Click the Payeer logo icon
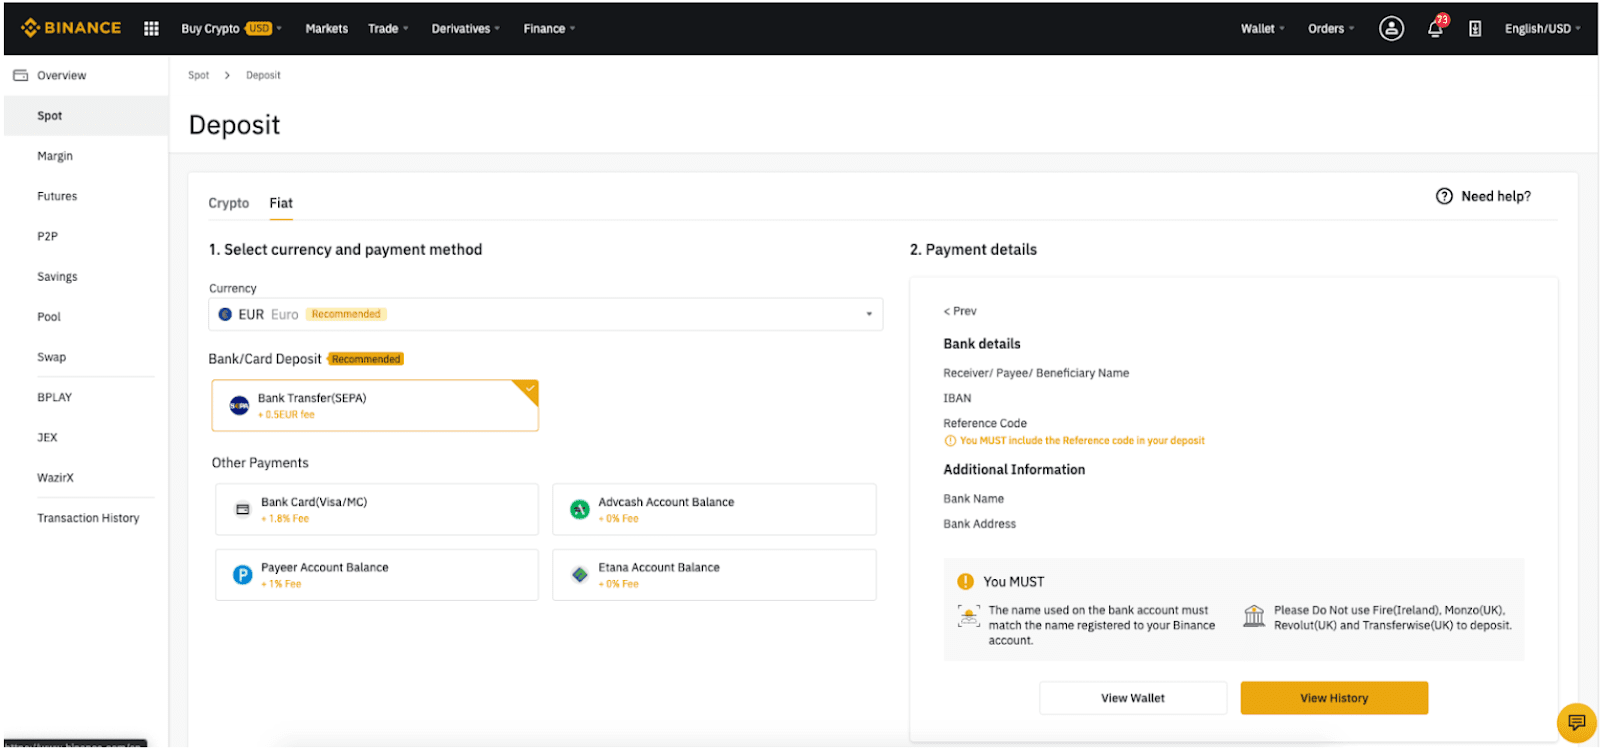Image resolution: width=1600 pixels, height=749 pixels. click(242, 574)
